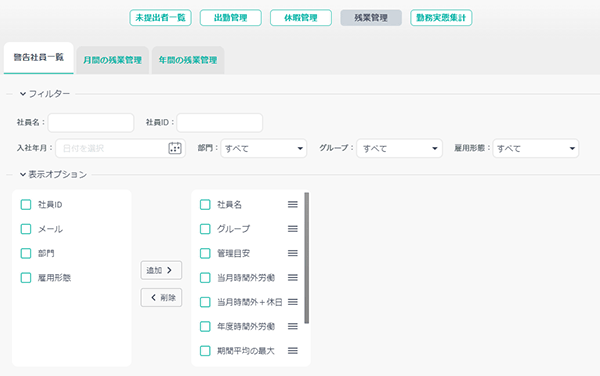
Task: Open the グループ dropdown
Action: [x=399, y=148]
